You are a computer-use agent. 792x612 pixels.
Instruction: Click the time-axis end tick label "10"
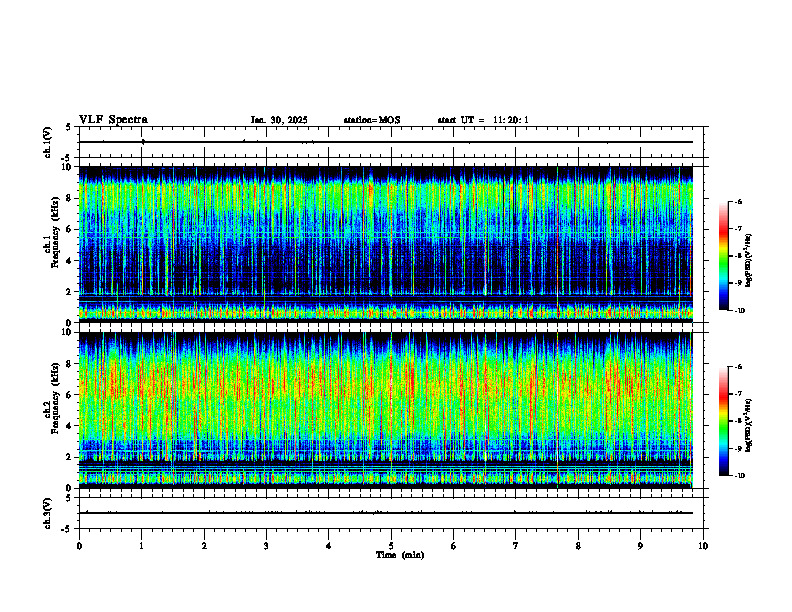(x=703, y=546)
